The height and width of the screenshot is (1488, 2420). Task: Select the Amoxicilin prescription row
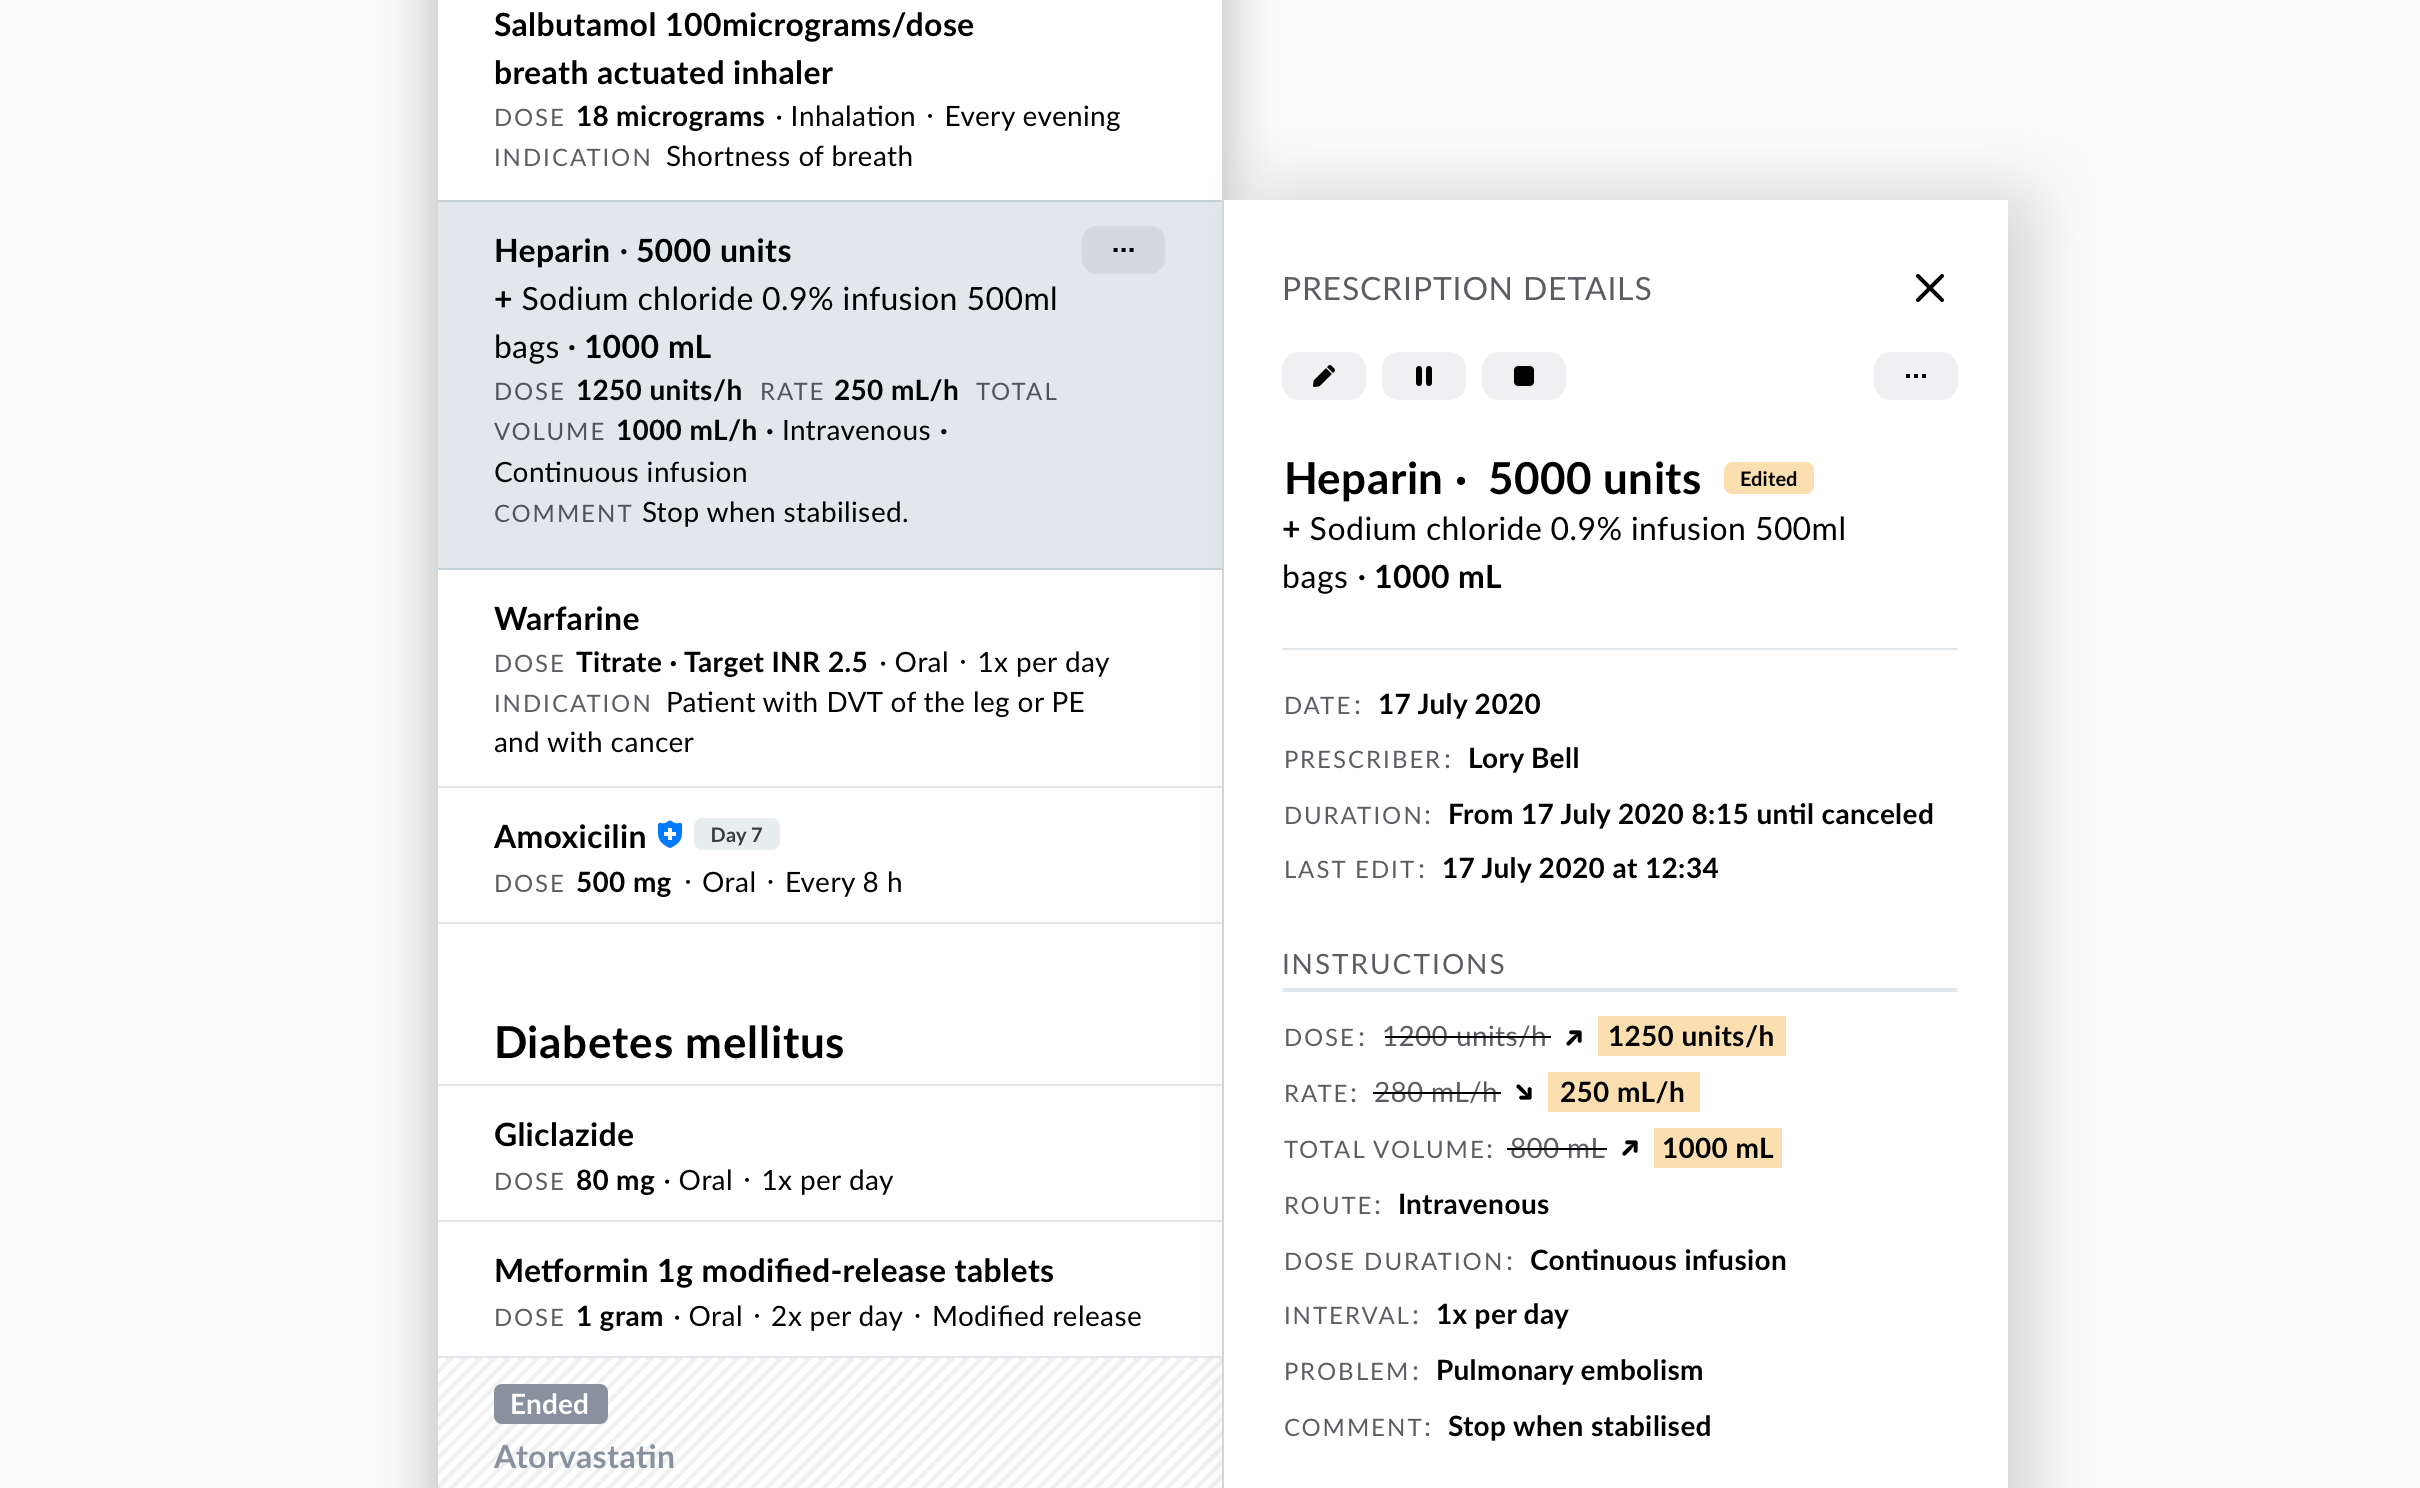pos(830,855)
